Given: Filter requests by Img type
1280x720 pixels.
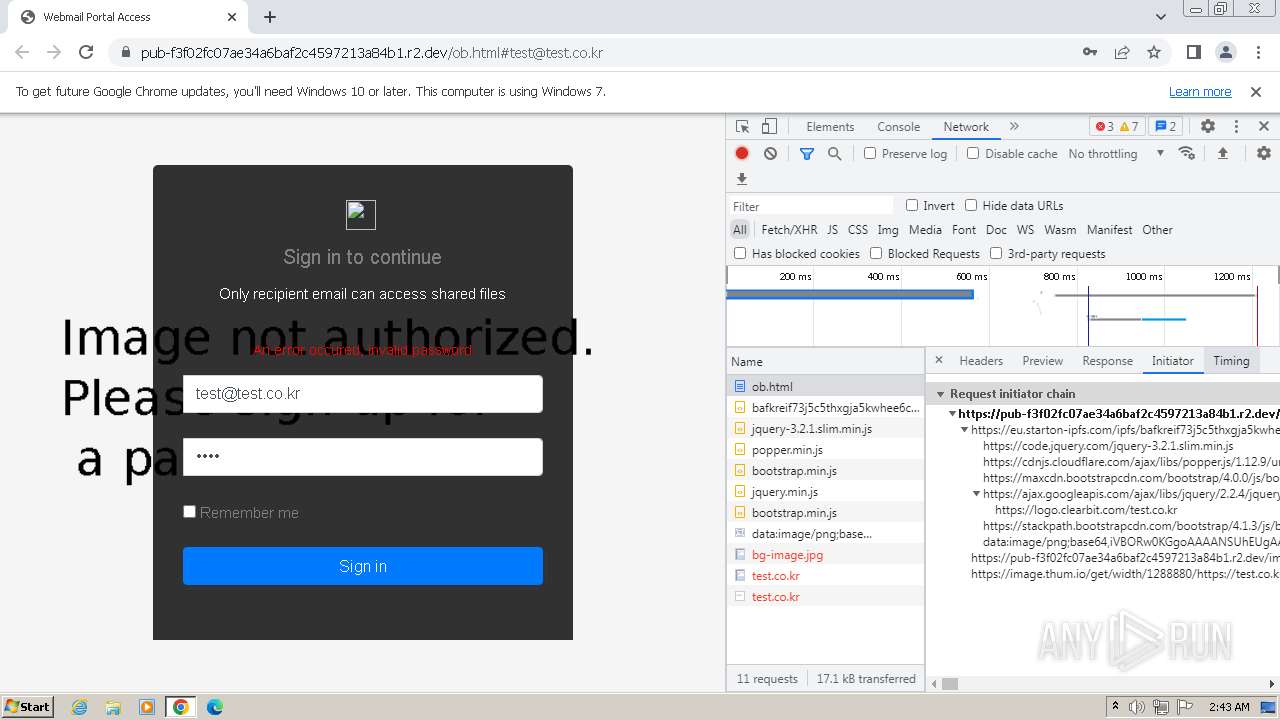Looking at the screenshot, I should pos(888,229).
